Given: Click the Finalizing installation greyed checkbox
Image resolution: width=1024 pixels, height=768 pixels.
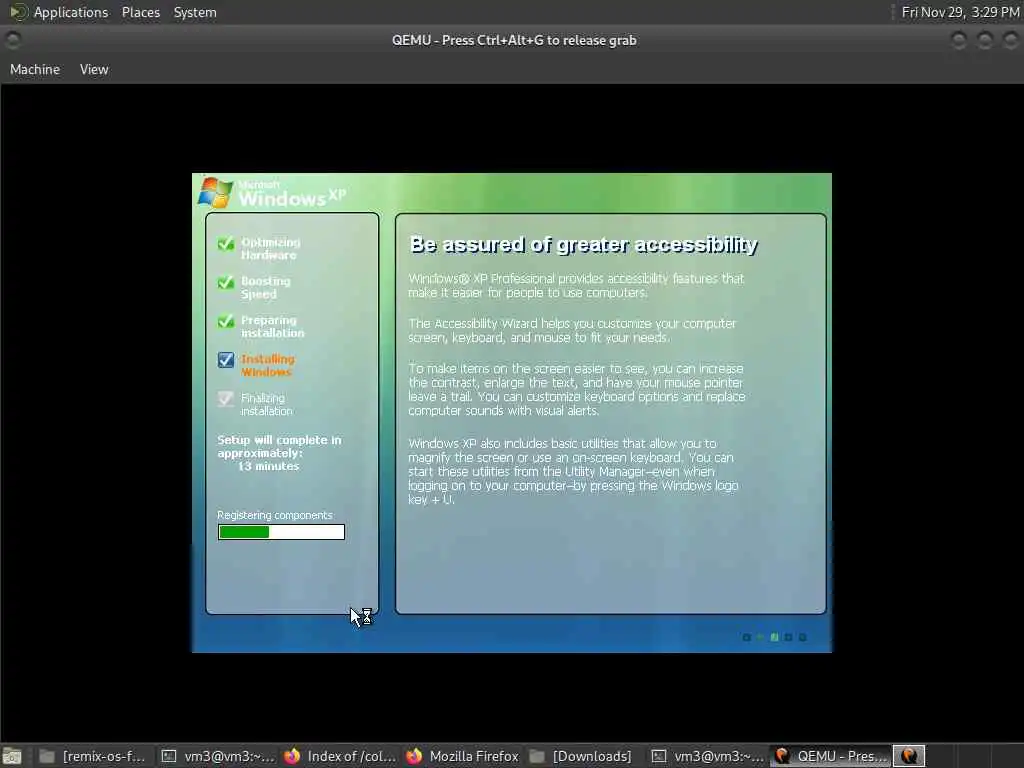Looking at the screenshot, I should [226, 399].
